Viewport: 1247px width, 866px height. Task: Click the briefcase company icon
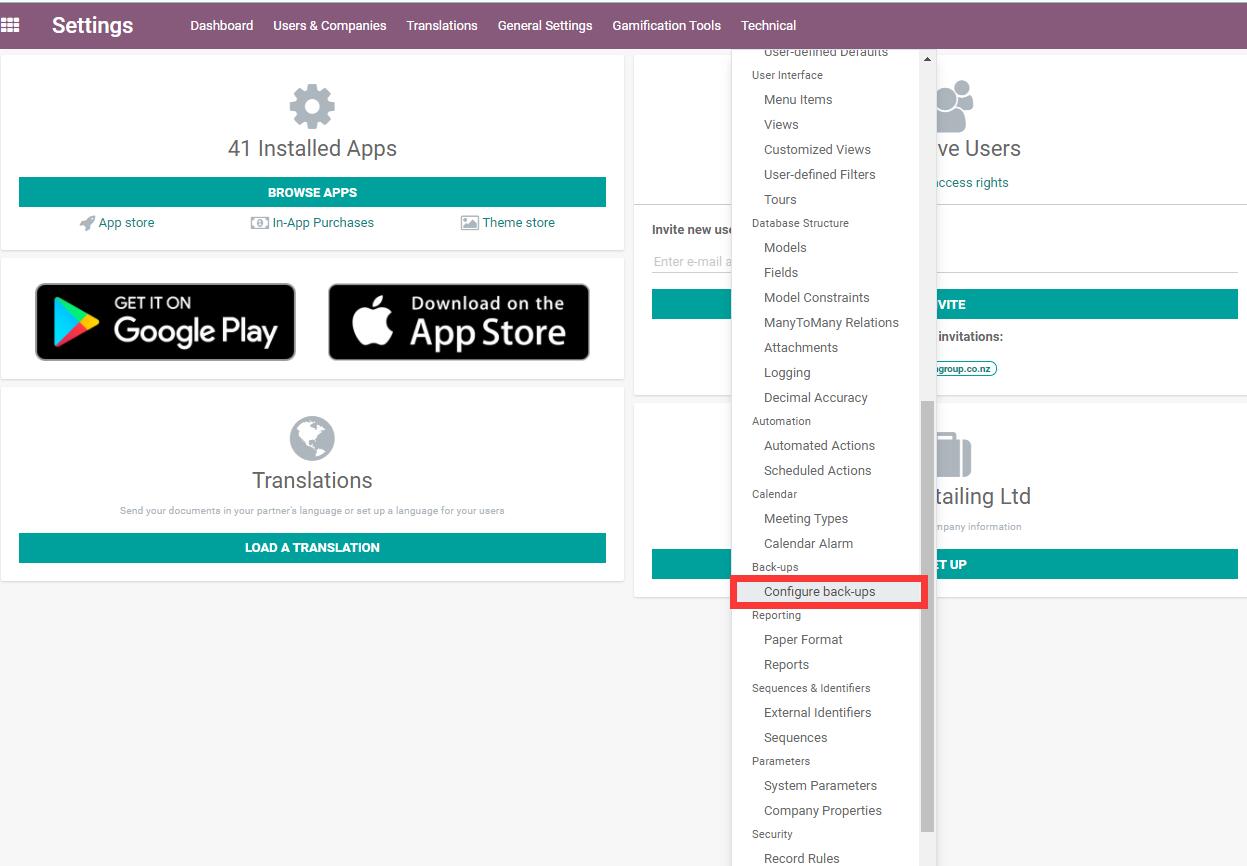coord(954,454)
